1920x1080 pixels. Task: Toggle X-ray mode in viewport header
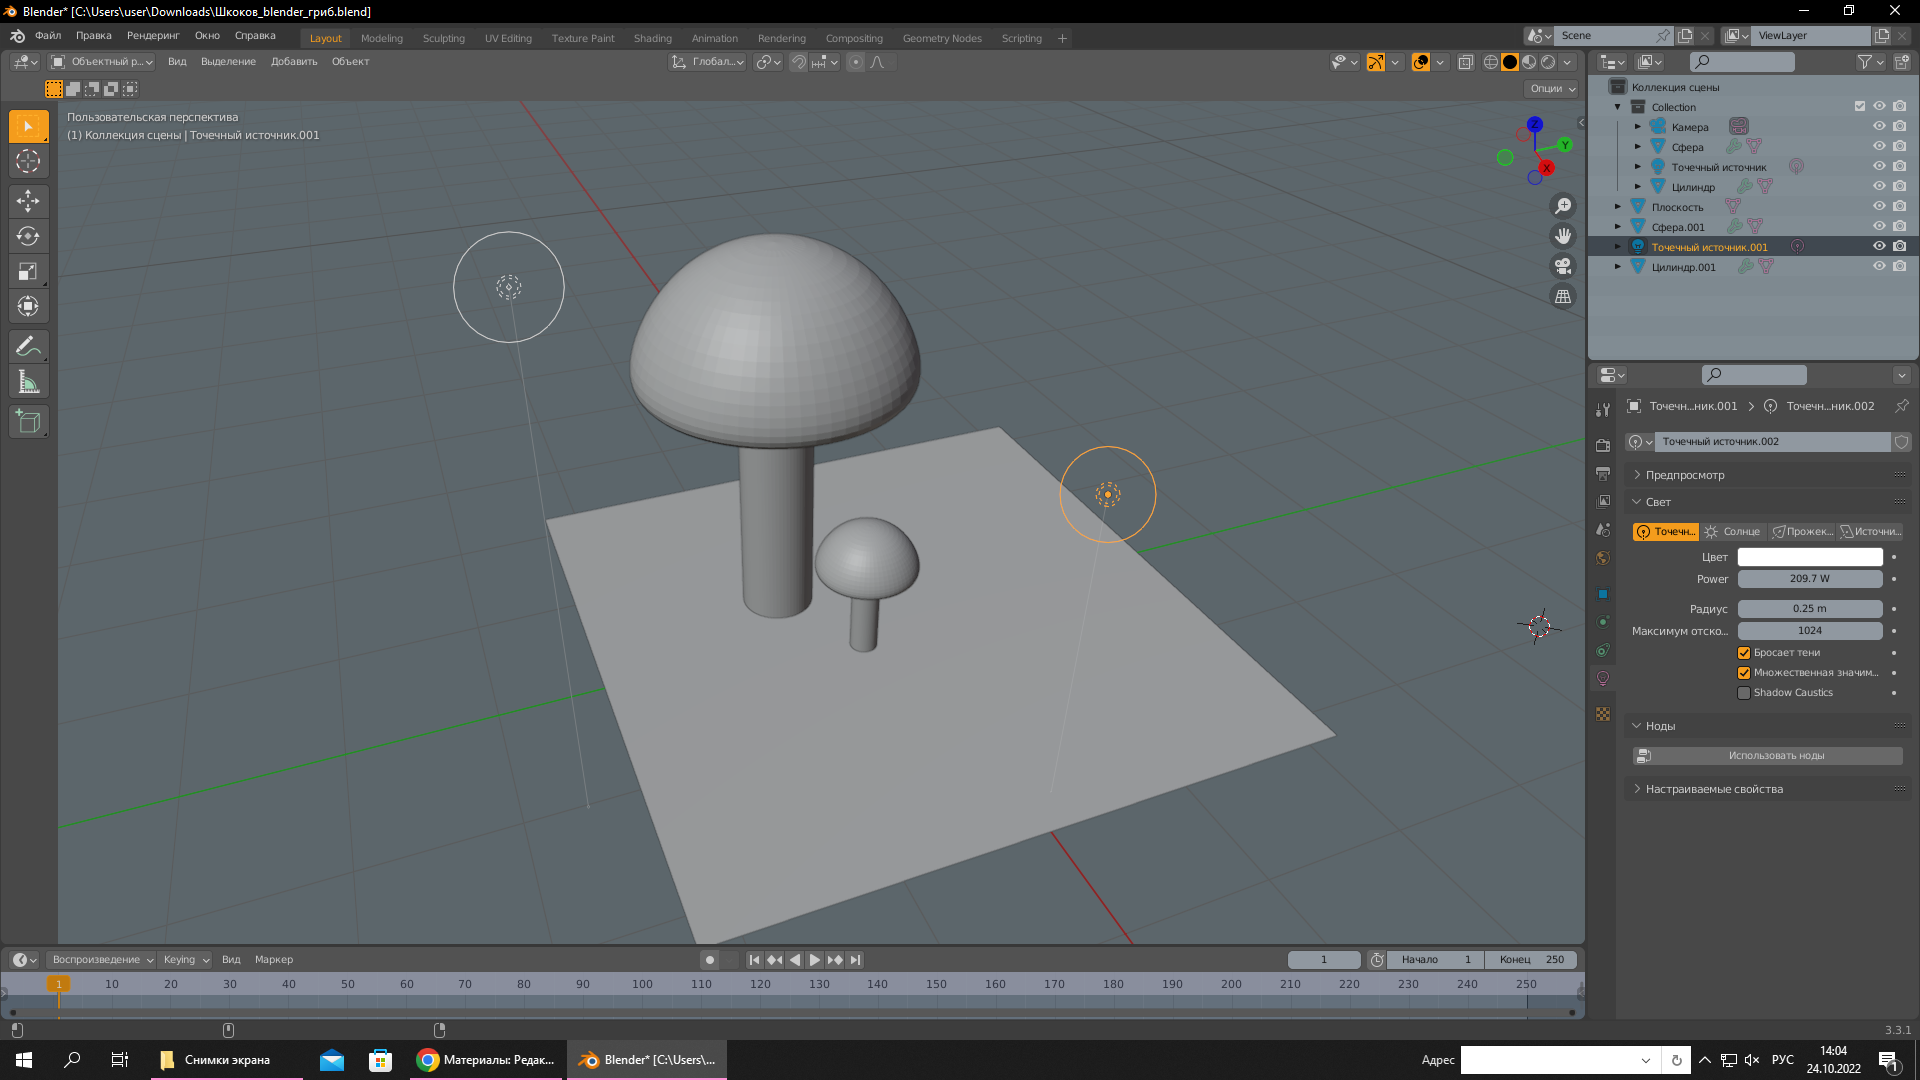1465,62
